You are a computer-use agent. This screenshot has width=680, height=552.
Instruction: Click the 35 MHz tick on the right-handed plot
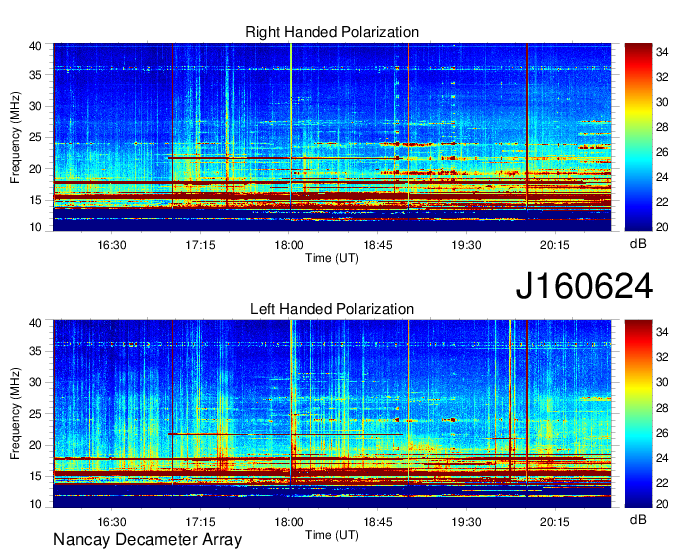(36, 75)
